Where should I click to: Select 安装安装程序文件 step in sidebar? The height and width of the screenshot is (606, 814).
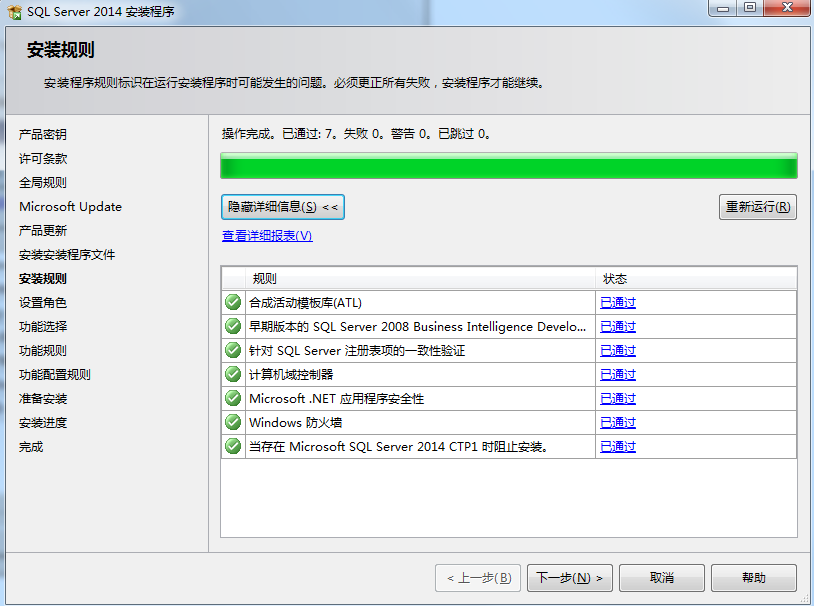point(67,254)
